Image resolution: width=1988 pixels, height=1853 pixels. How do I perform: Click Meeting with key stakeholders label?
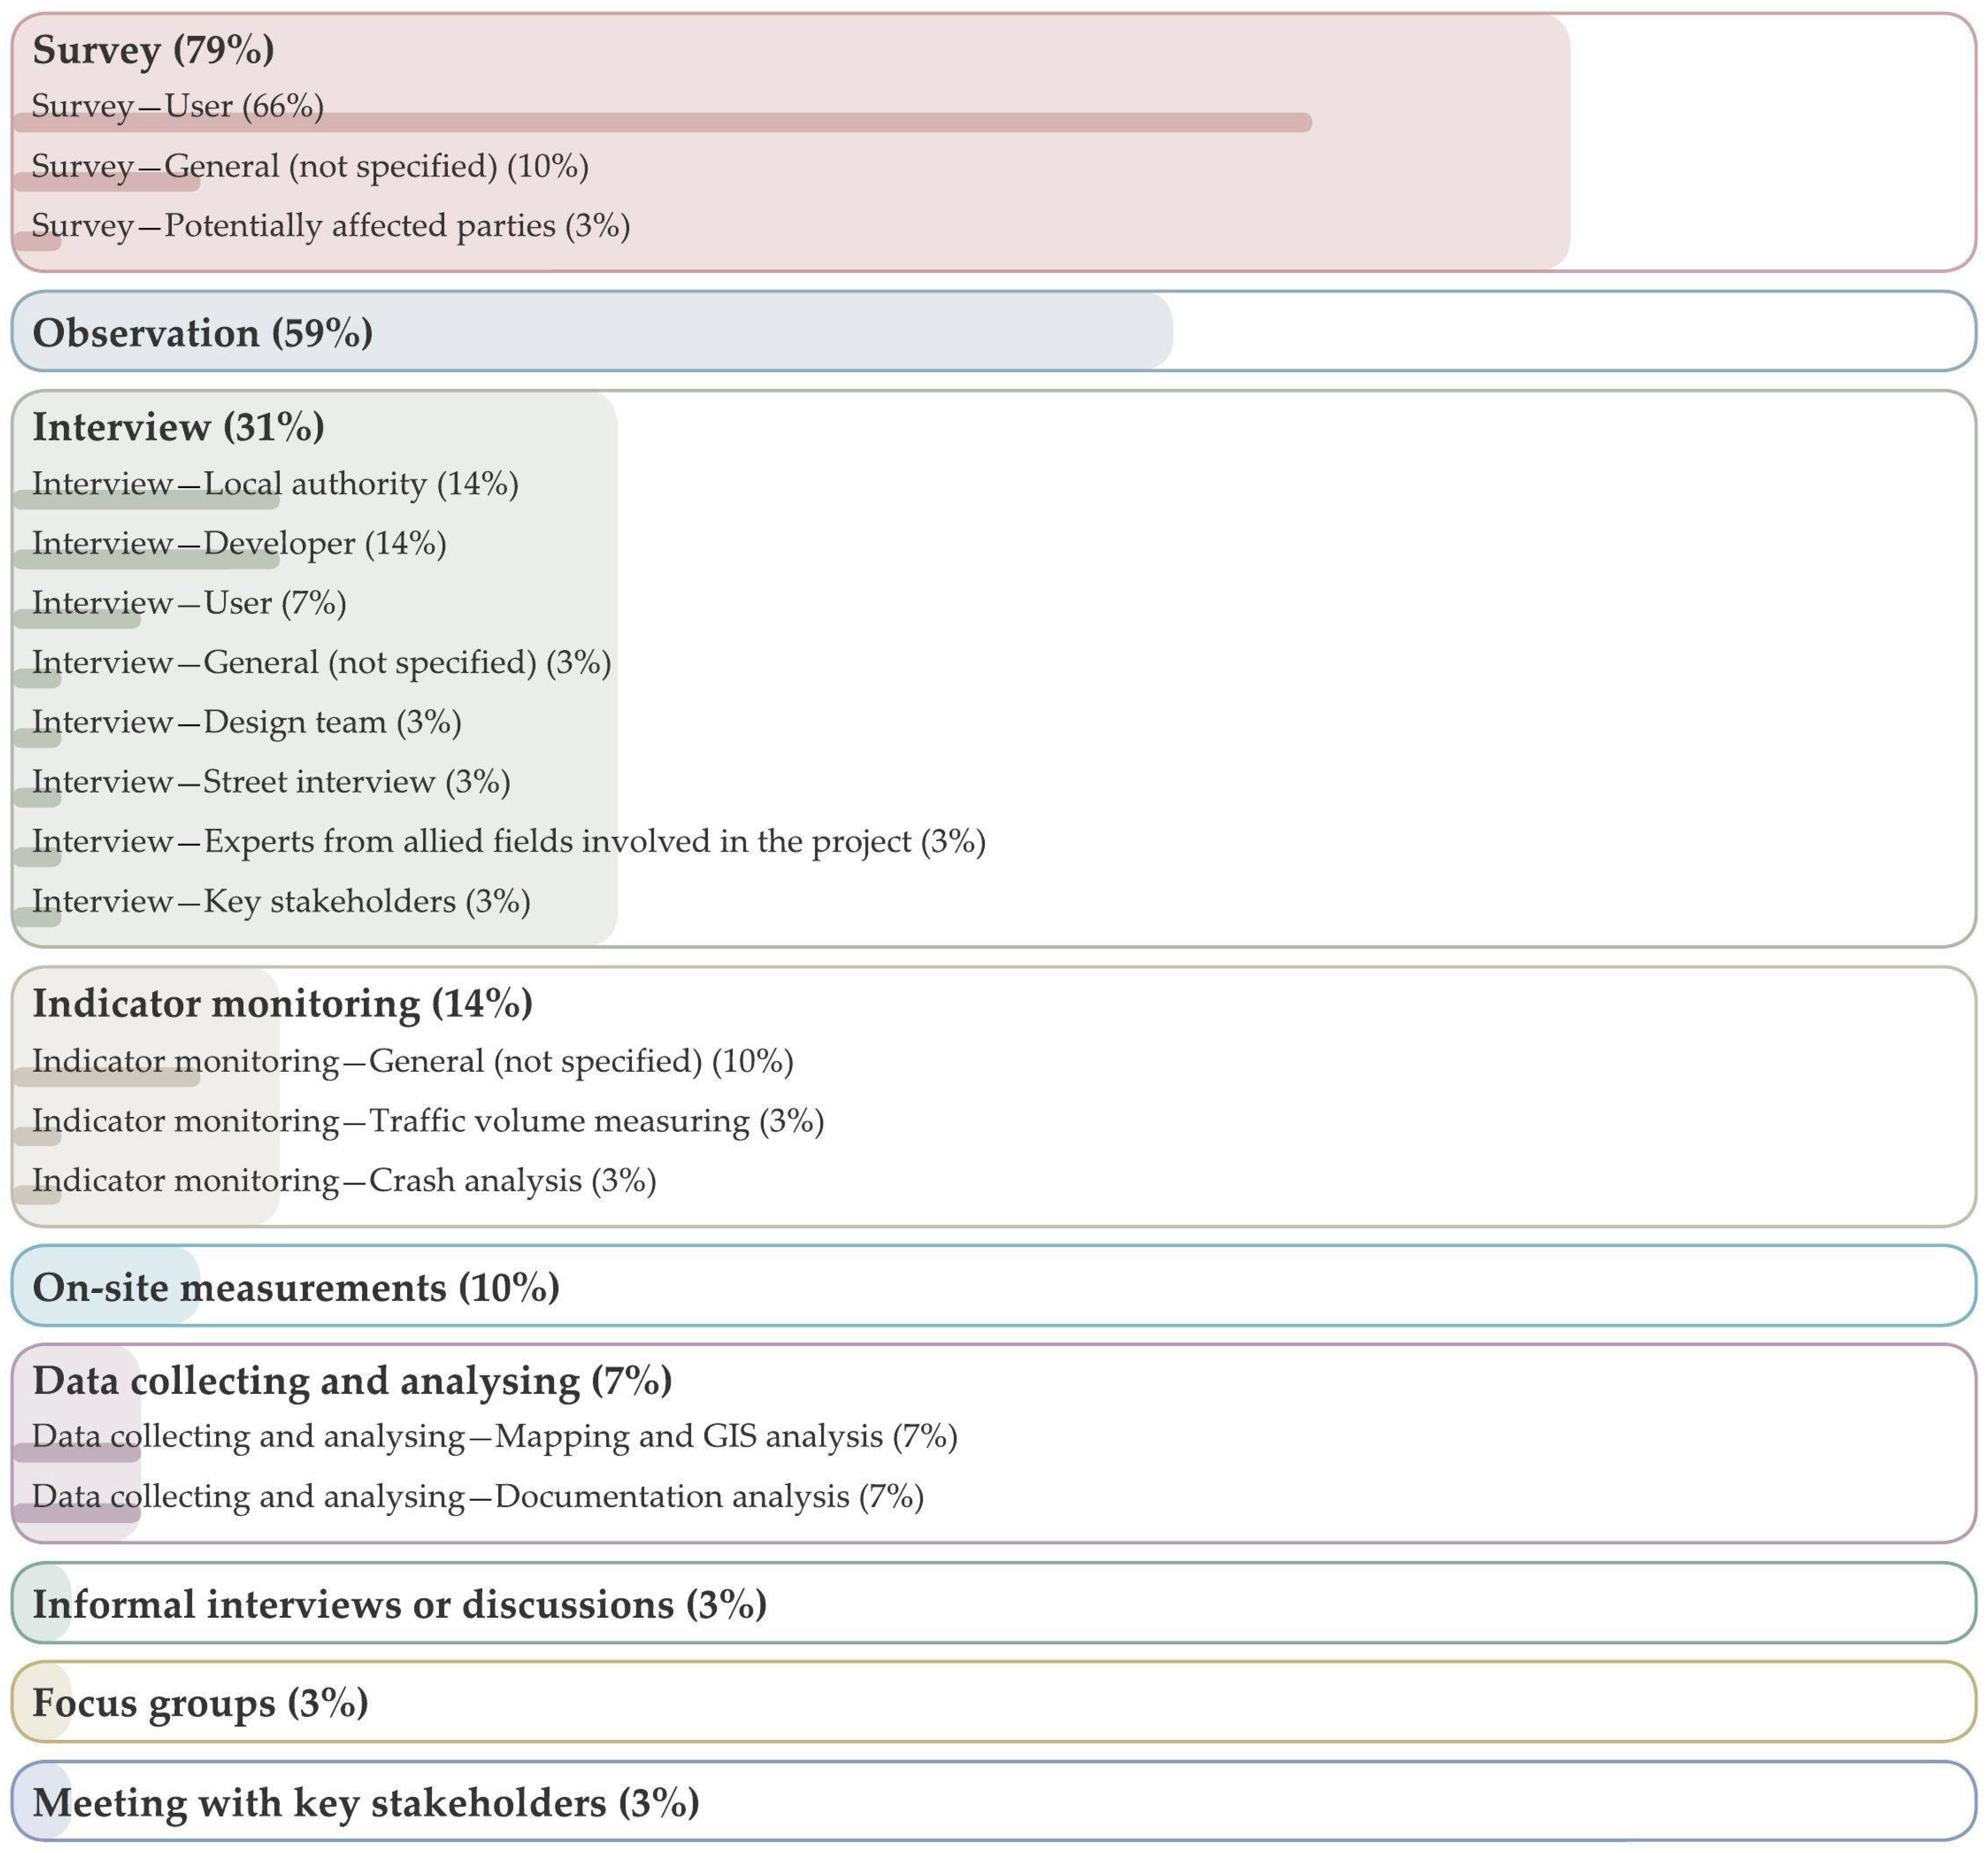pos(366,1803)
